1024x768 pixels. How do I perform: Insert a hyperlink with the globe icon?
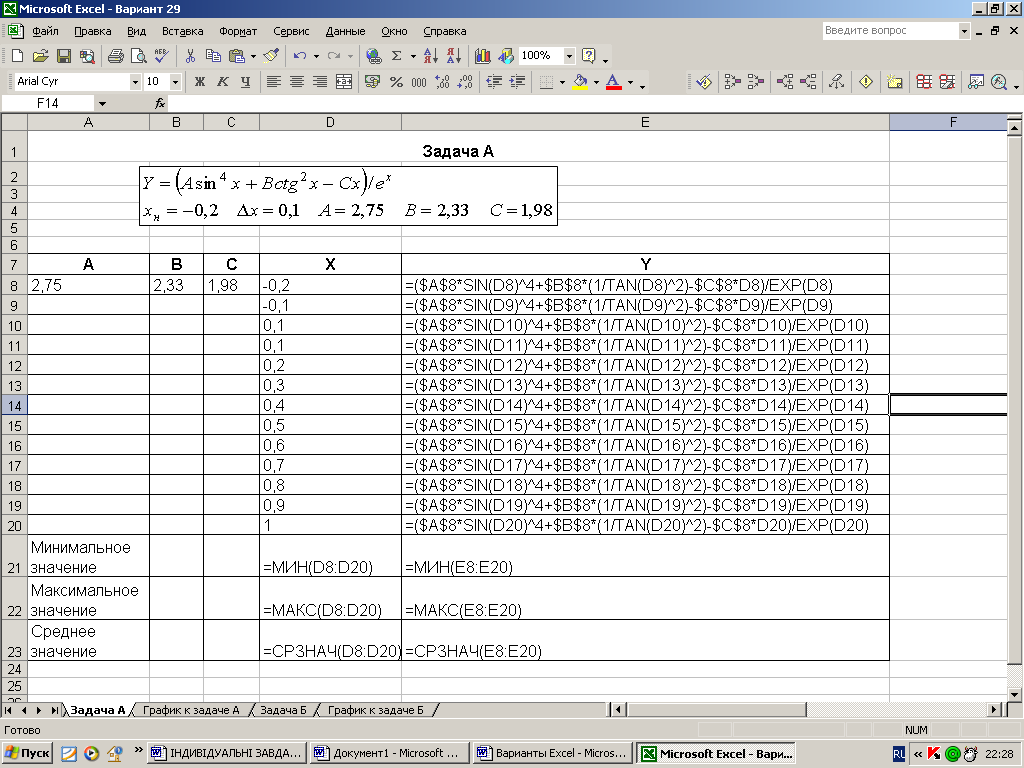click(x=374, y=56)
